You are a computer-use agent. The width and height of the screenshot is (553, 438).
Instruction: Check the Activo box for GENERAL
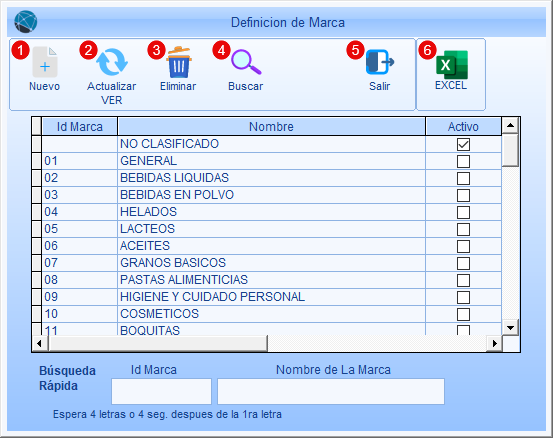tap(463, 161)
